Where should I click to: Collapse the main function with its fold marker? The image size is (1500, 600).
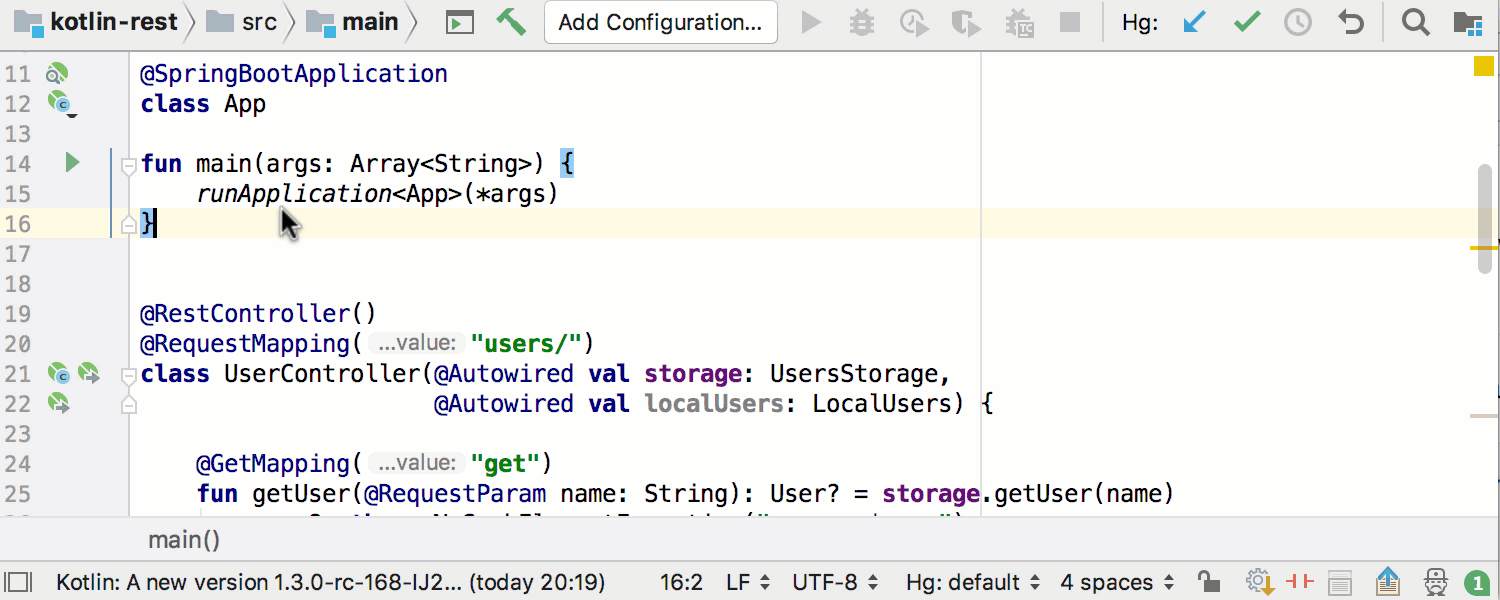click(127, 165)
